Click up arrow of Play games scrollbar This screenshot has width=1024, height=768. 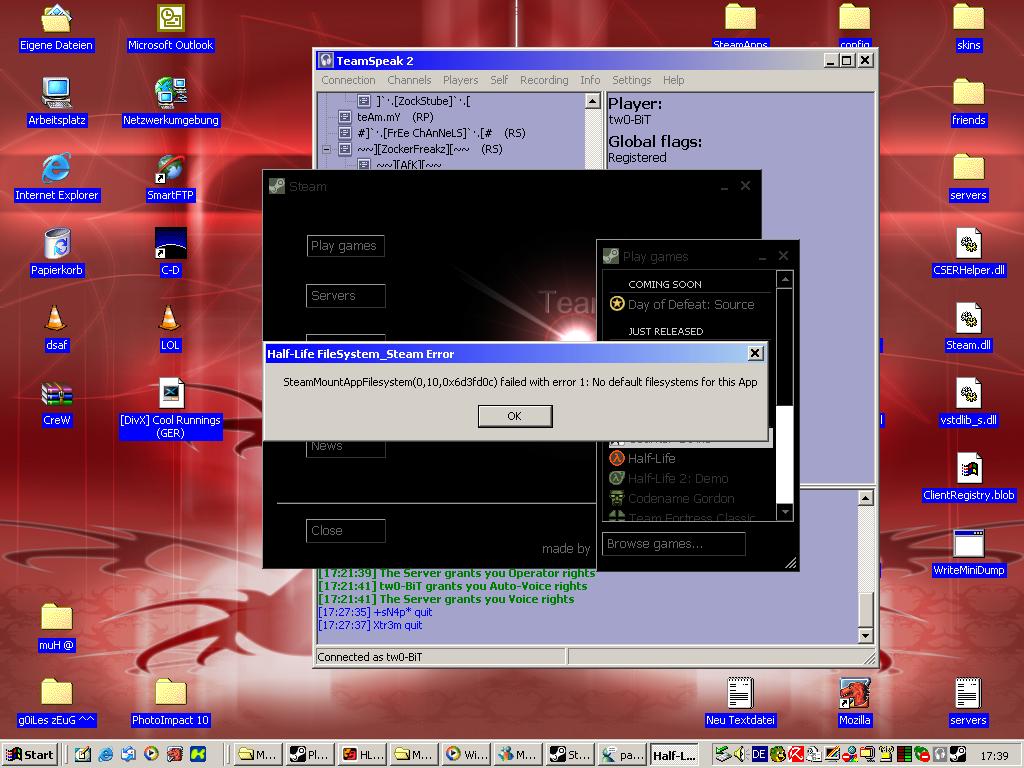point(785,280)
